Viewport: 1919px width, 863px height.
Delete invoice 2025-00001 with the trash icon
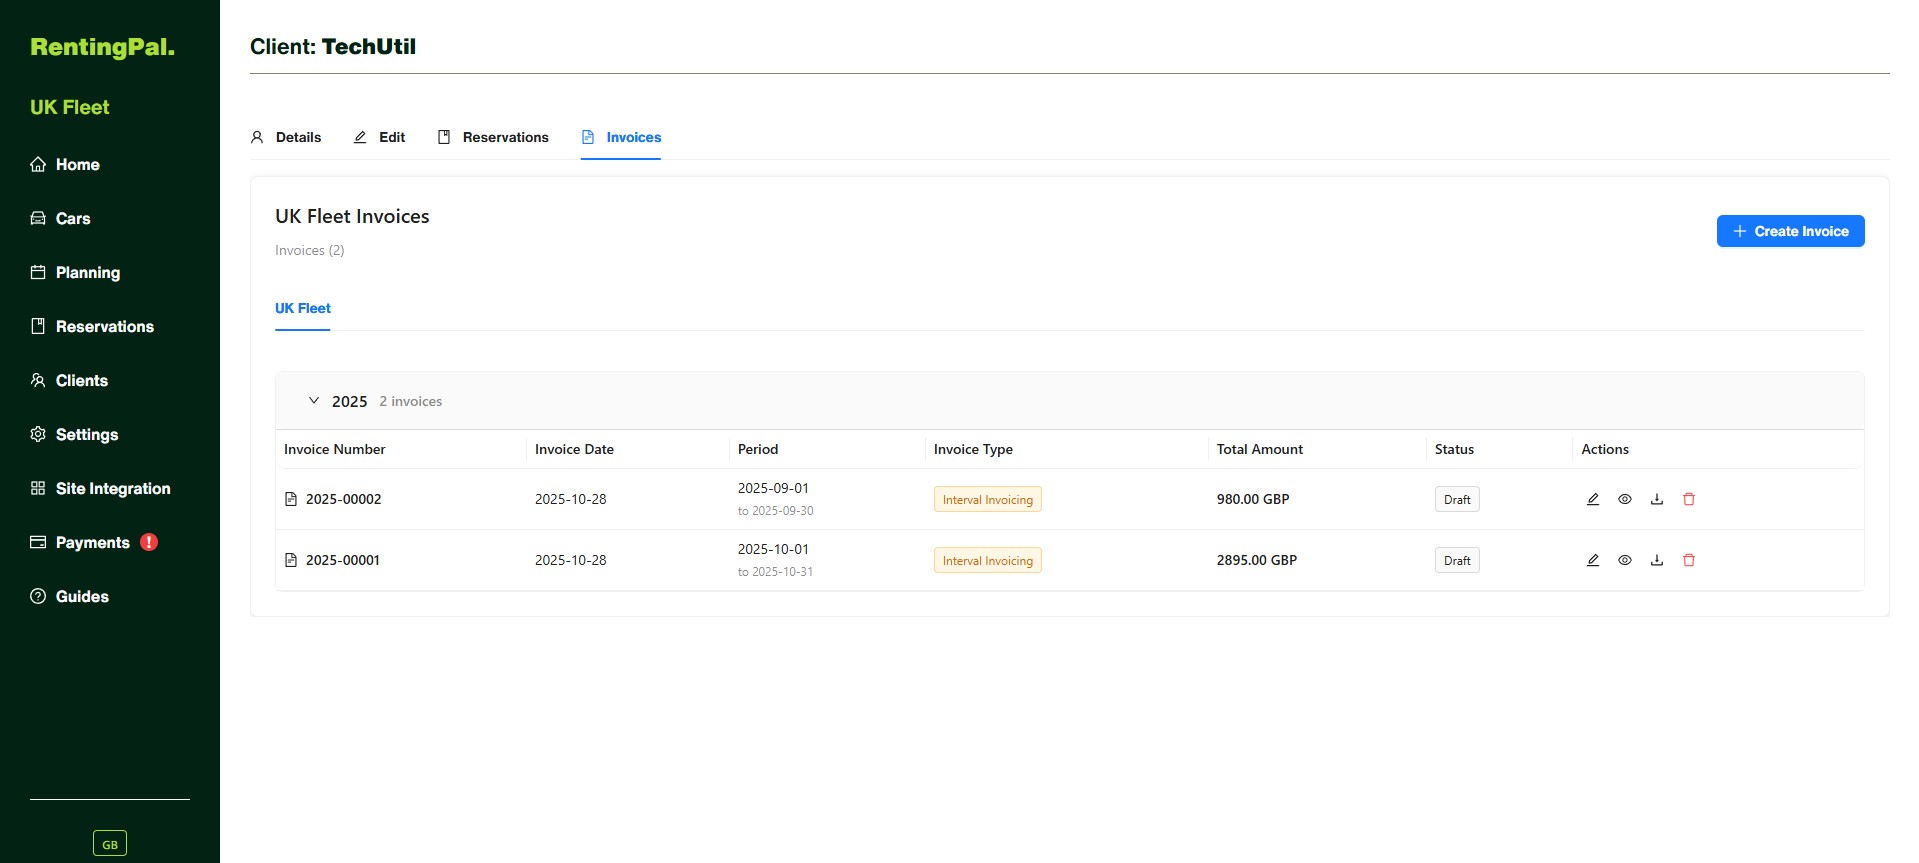(1689, 560)
